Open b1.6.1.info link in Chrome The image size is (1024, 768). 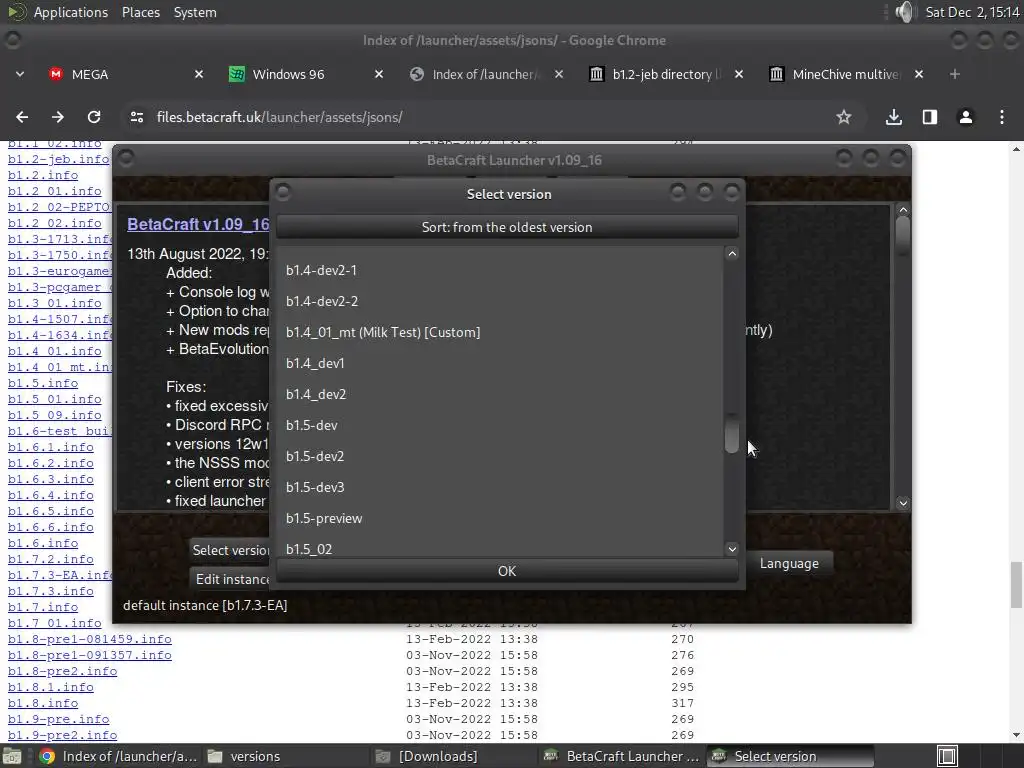click(x=50, y=447)
